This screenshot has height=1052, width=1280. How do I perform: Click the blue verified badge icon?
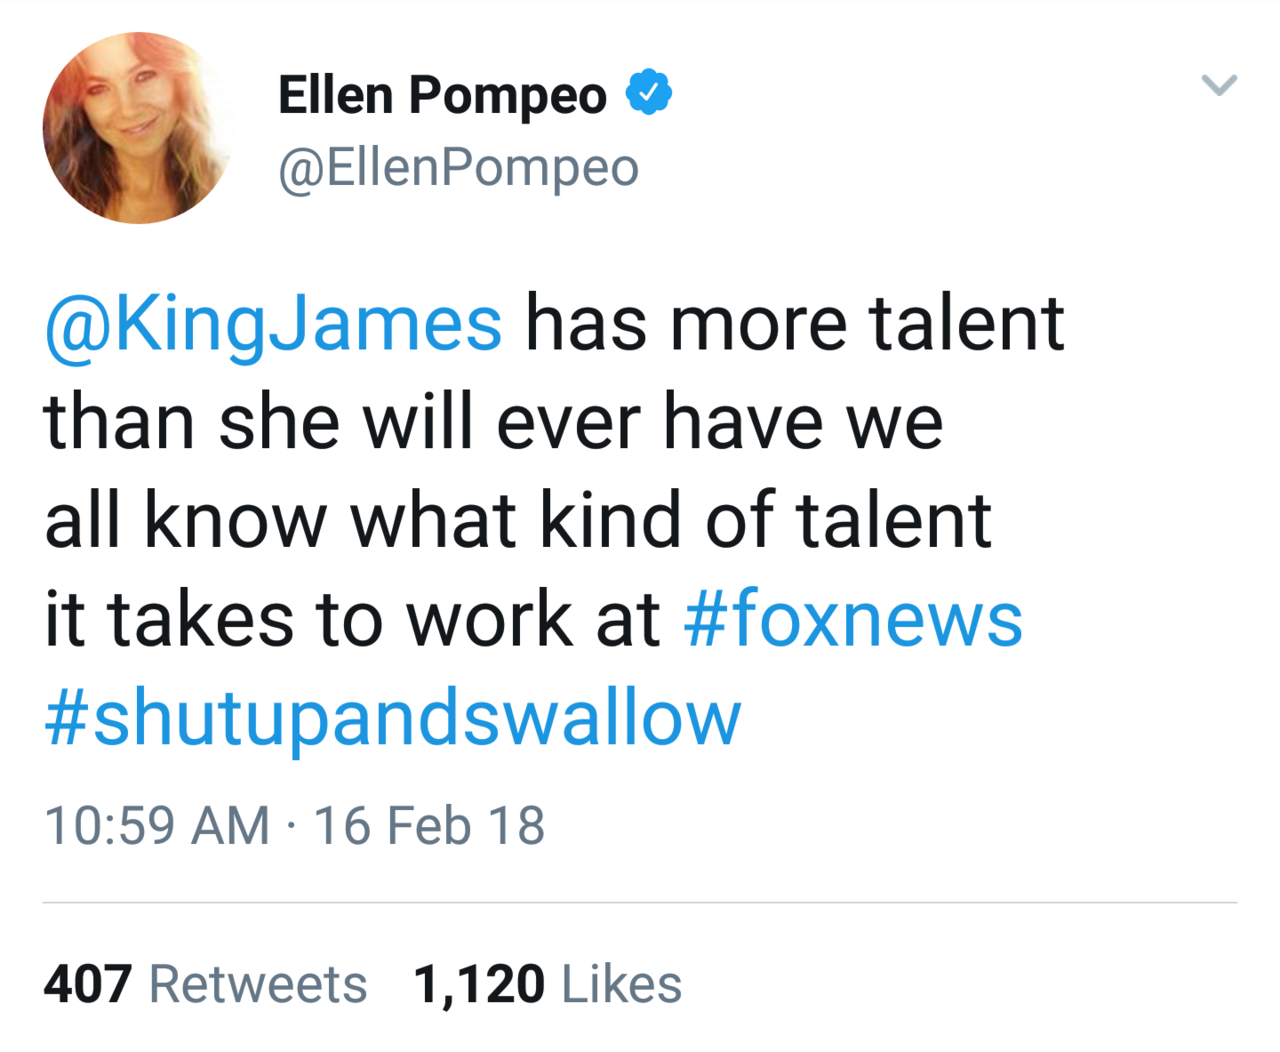point(648,93)
